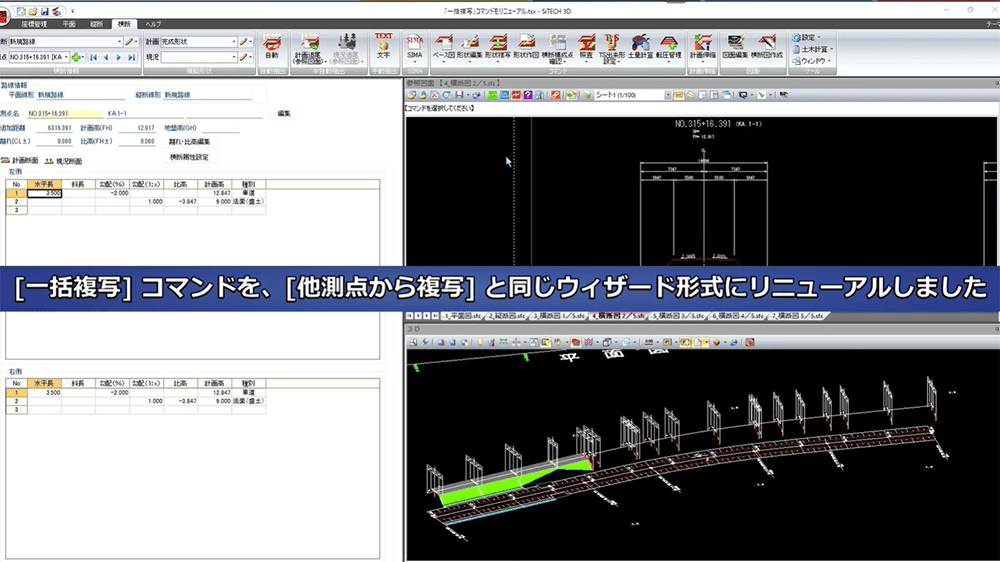
Task: Switch to 計画断面 section view
Action: pyautogui.click(x=20, y=161)
